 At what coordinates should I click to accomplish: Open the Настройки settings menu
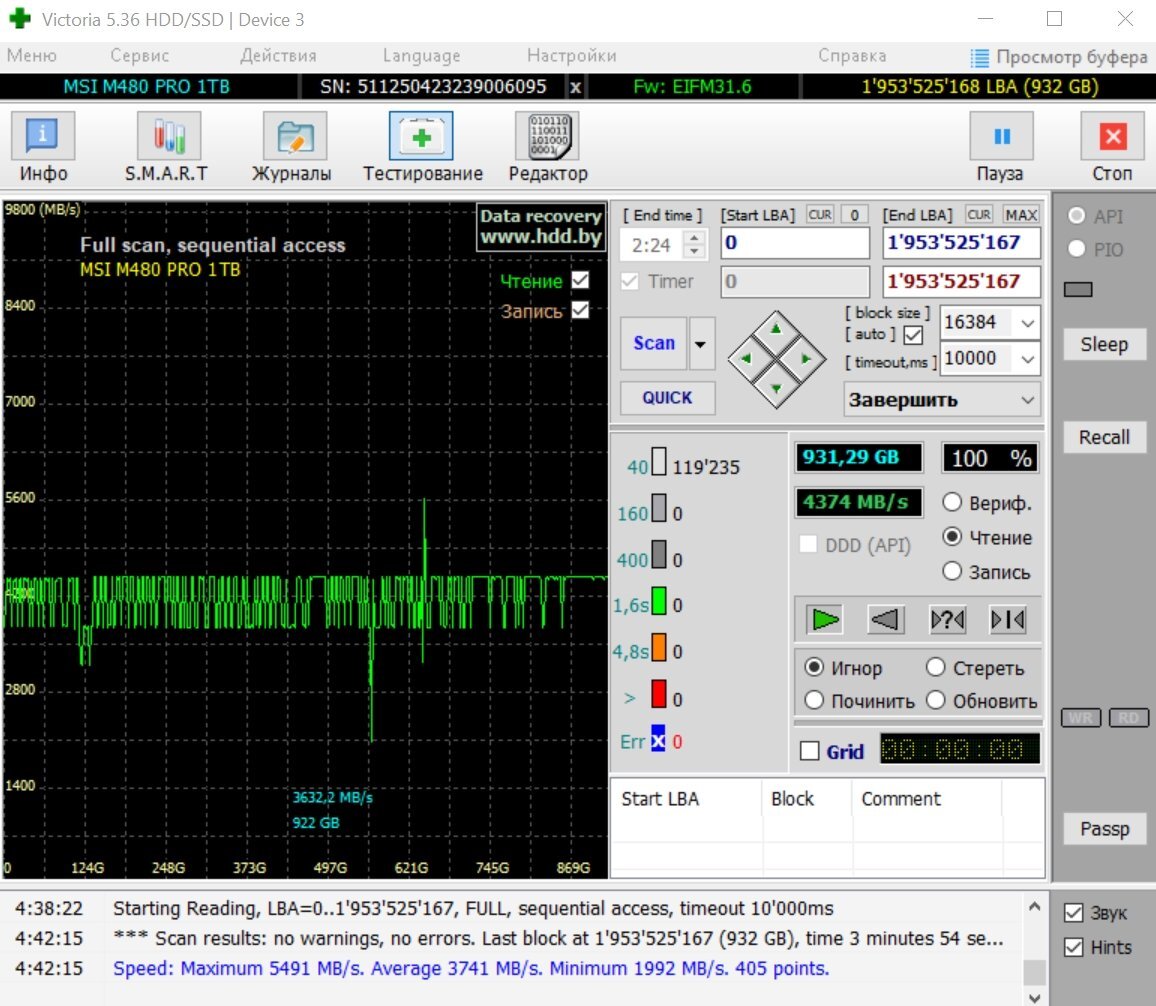[x=571, y=56]
